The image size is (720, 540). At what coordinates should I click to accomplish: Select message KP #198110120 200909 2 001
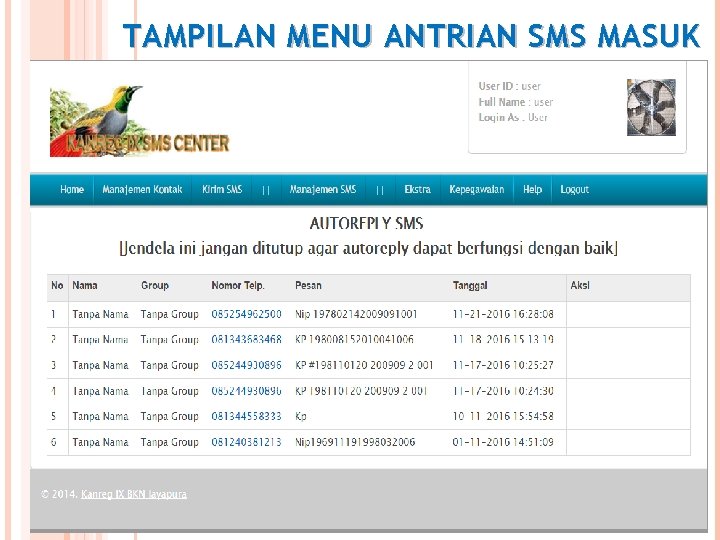click(x=365, y=365)
